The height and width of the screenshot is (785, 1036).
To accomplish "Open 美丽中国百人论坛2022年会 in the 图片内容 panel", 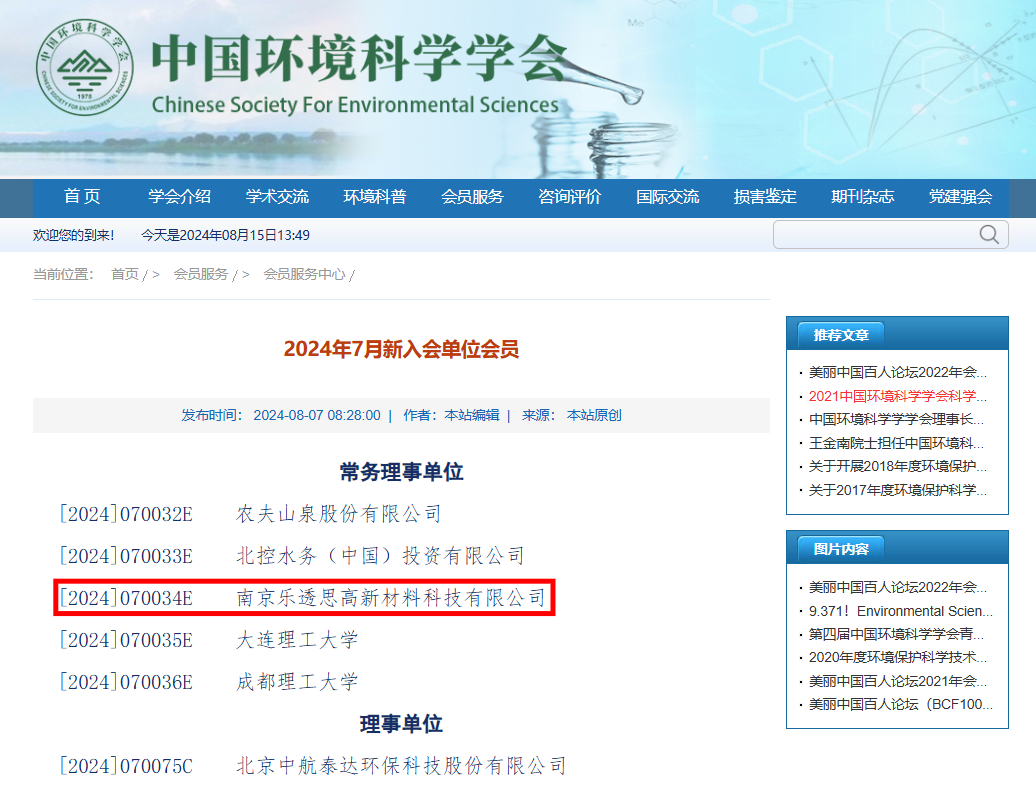I will pos(898,587).
